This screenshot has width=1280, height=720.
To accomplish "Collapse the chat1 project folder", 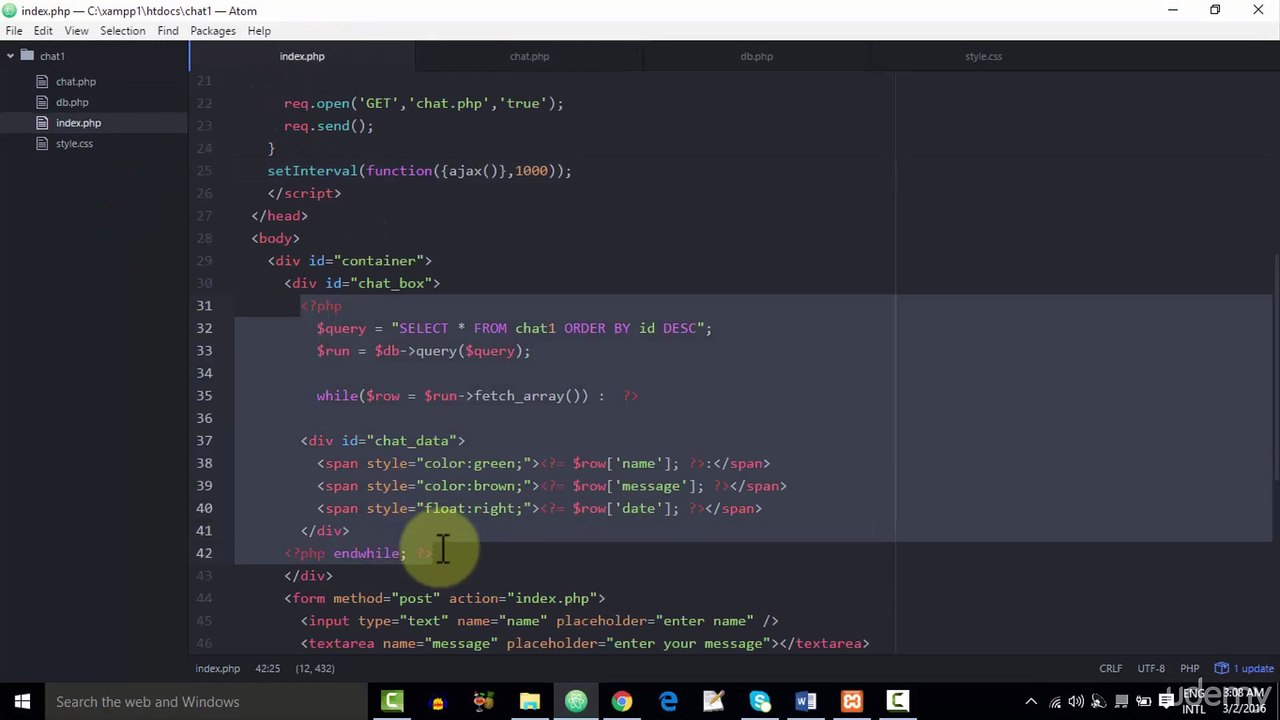I will [10, 56].
